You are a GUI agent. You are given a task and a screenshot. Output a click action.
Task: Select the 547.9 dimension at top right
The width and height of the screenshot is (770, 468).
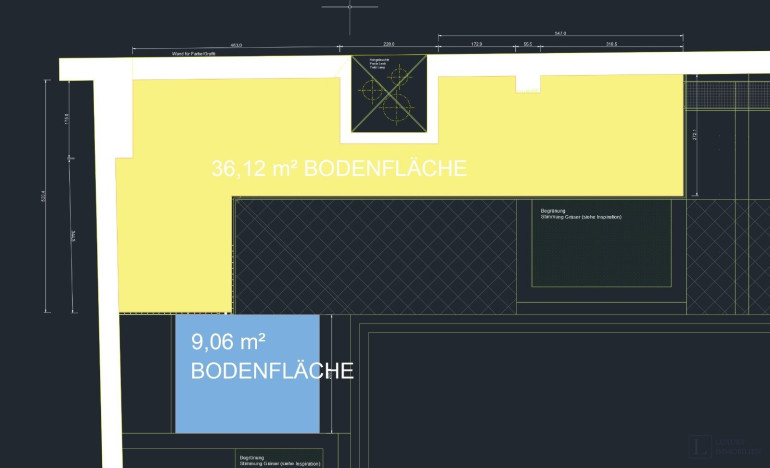click(559, 34)
